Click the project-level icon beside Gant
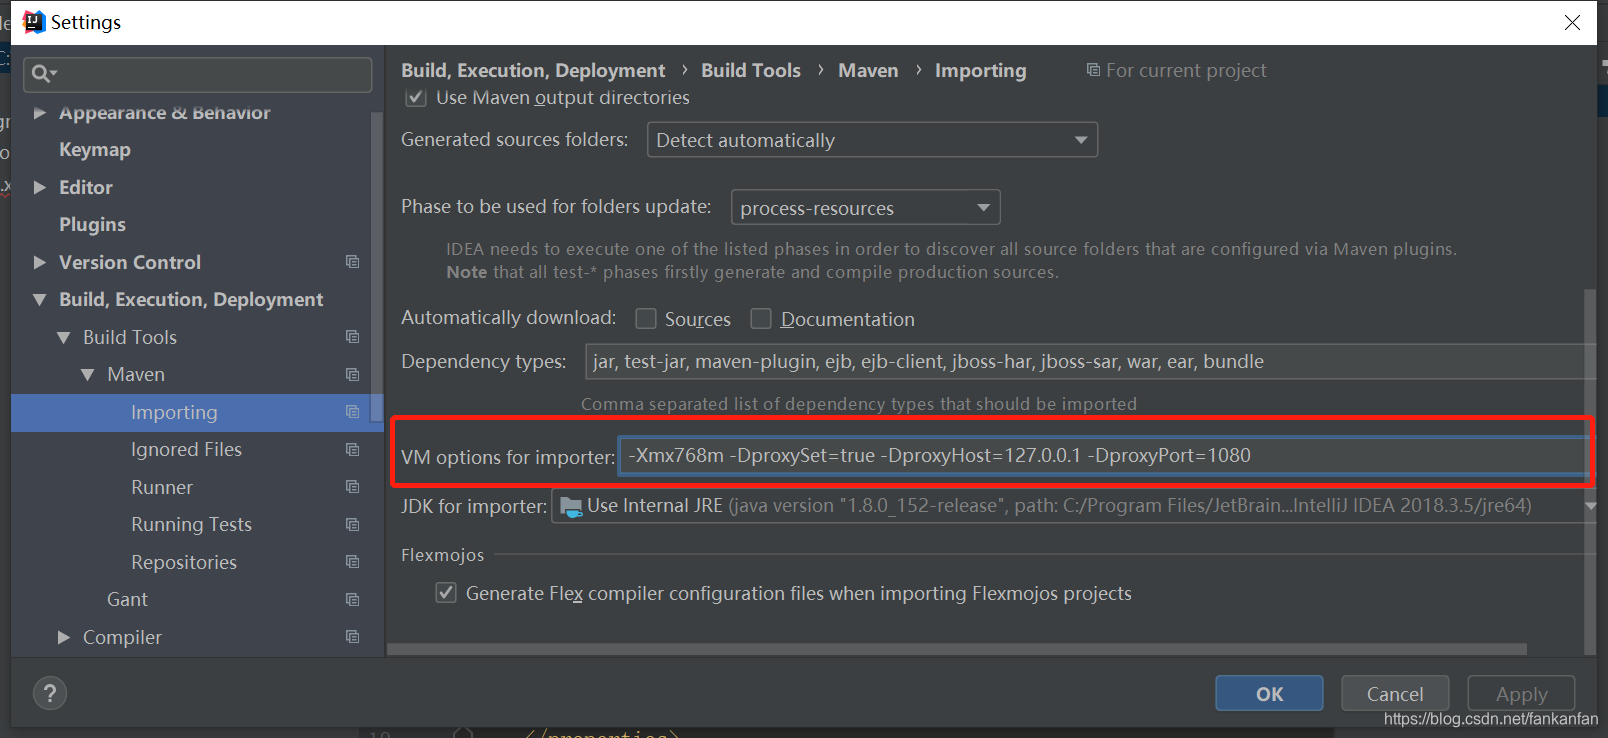Screen dimensions: 1608x738 click(x=352, y=599)
